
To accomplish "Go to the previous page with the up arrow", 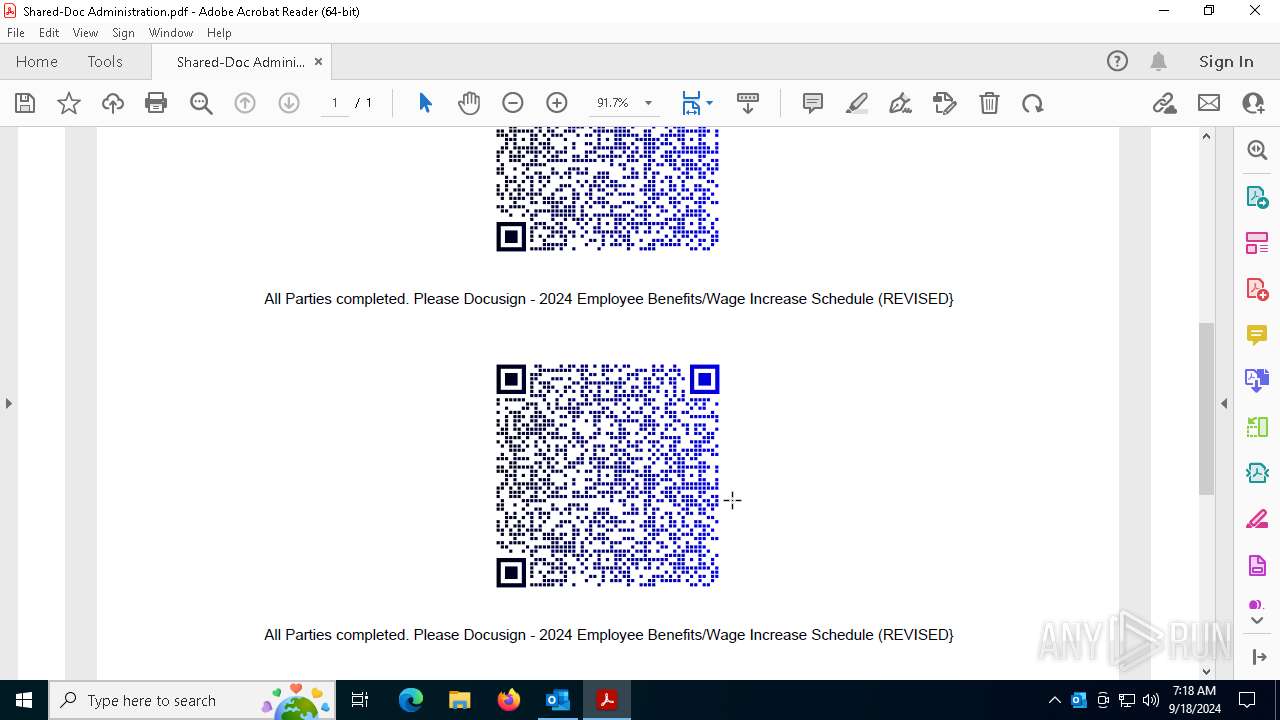I will [245, 103].
